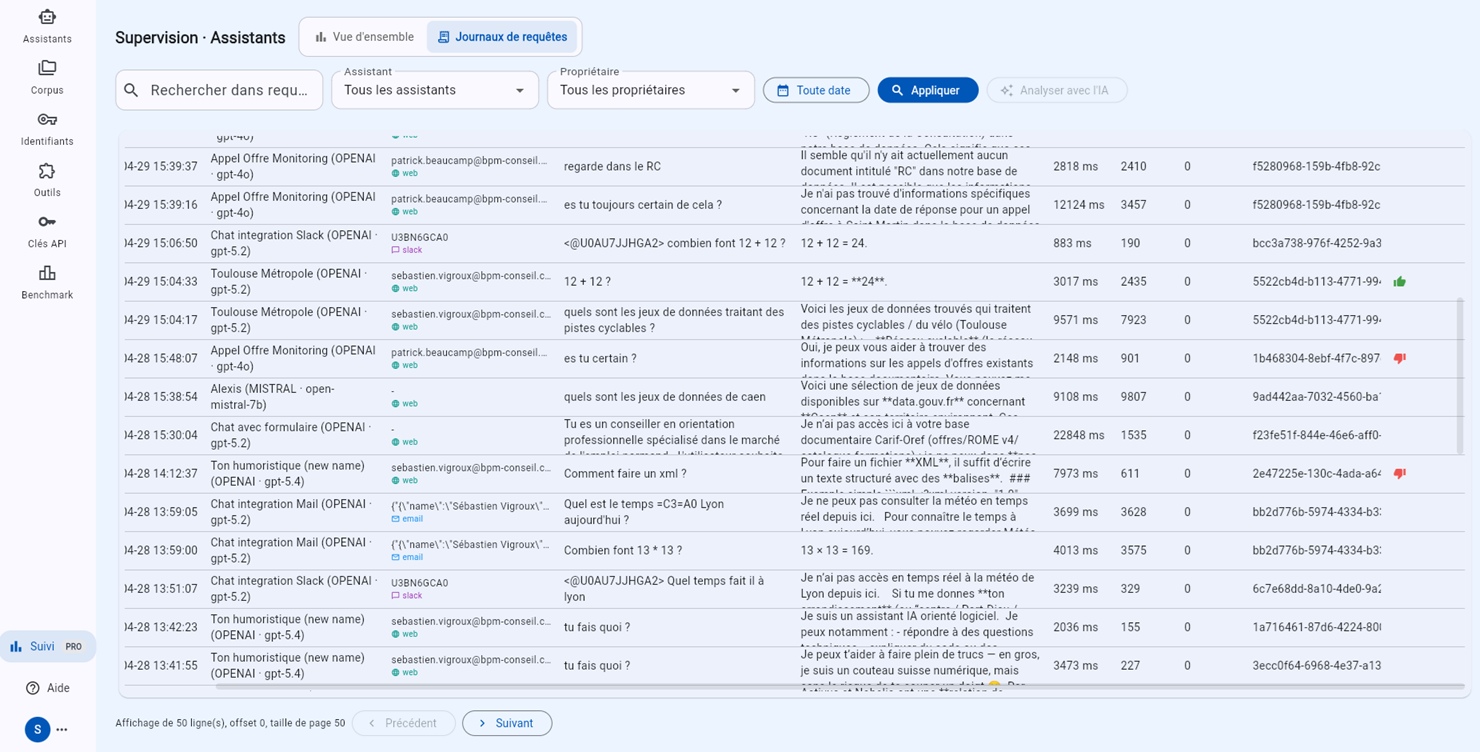The height and width of the screenshot is (752, 1480).
Task: Click the Analyser avec l'IA button
Action: 1057,90
